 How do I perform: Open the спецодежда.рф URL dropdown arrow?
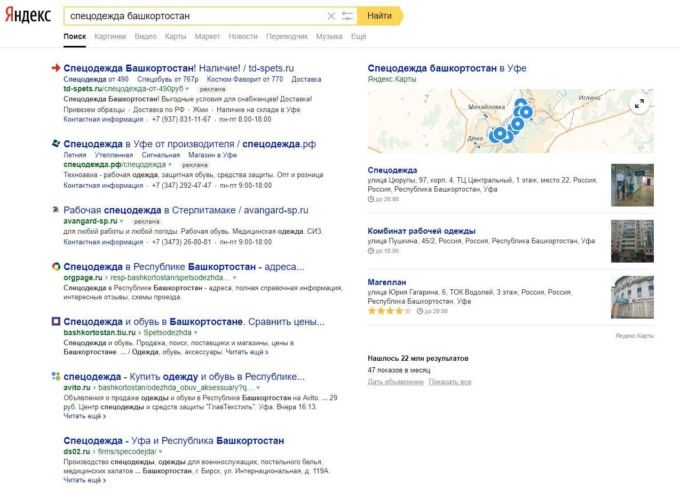pyautogui.click(x=170, y=165)
